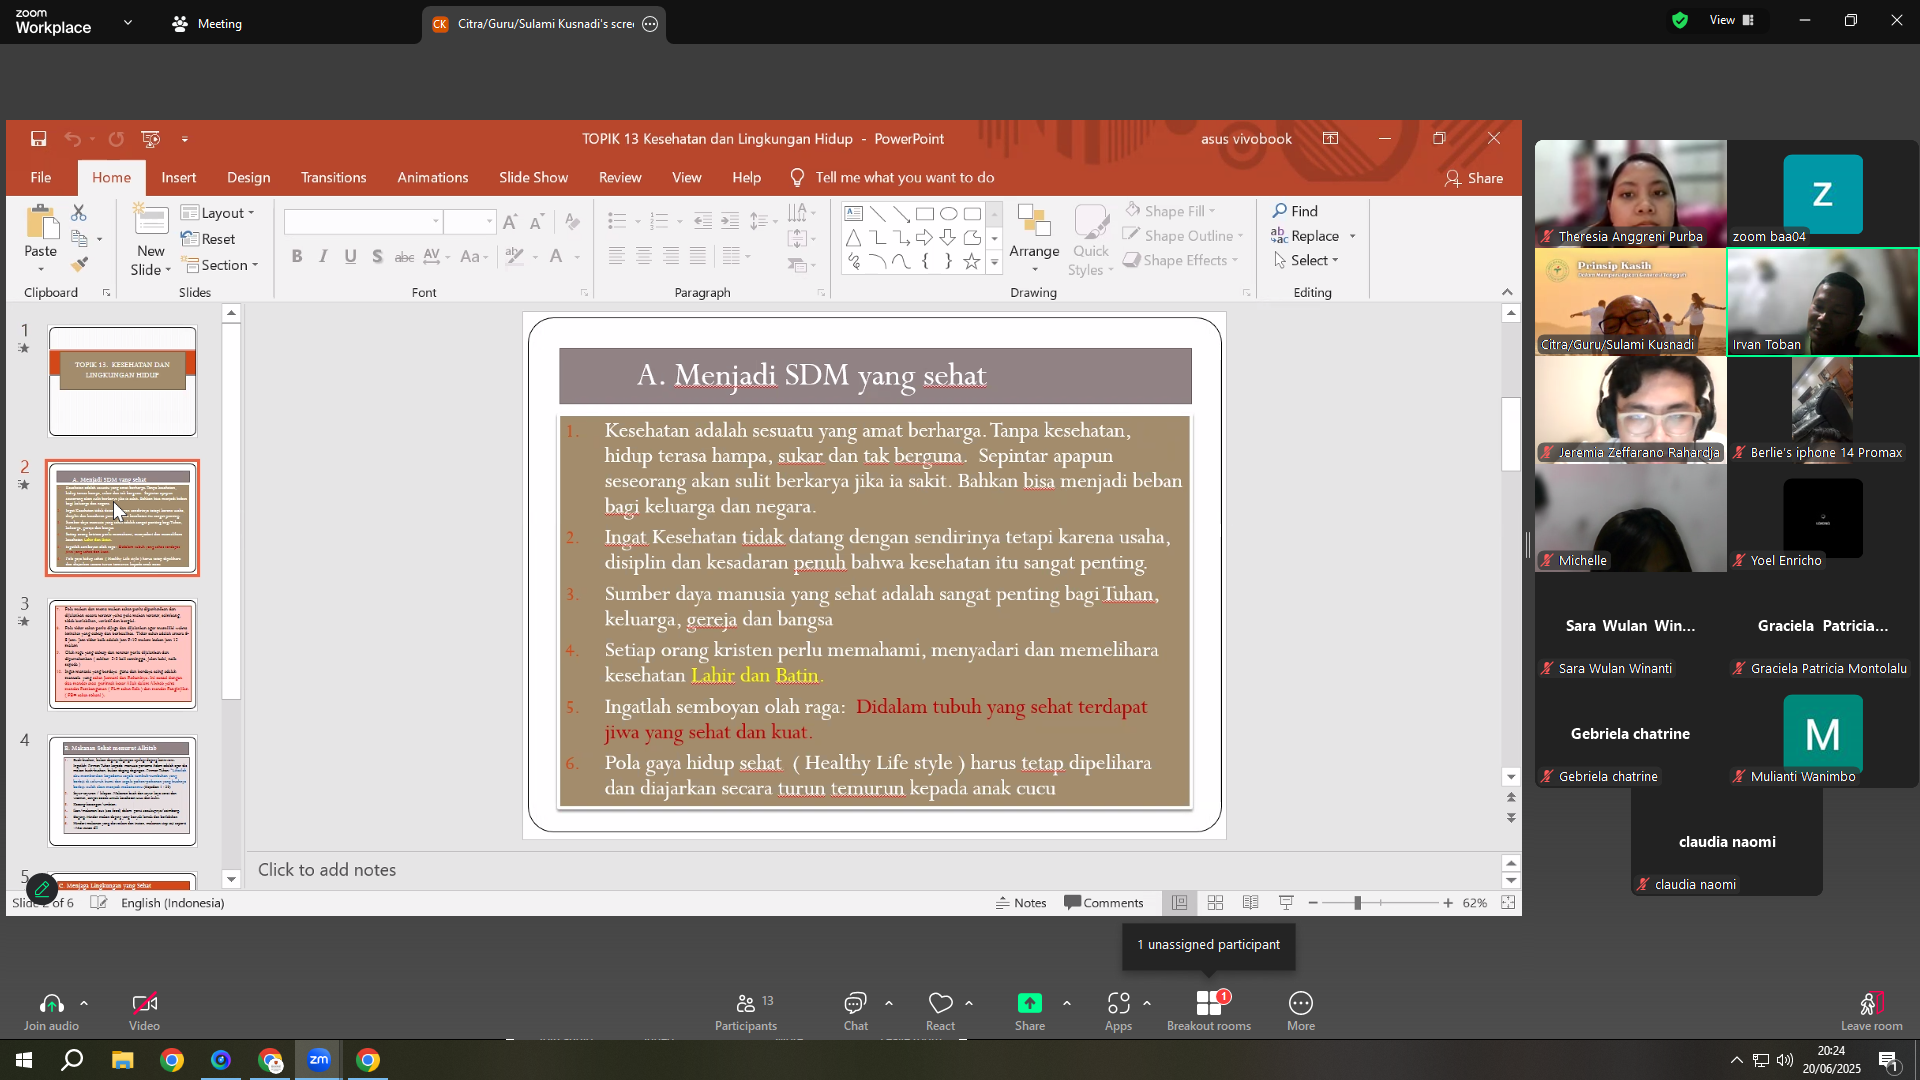
Task: Click the Cut scissors icon
Action: point(79,213)
